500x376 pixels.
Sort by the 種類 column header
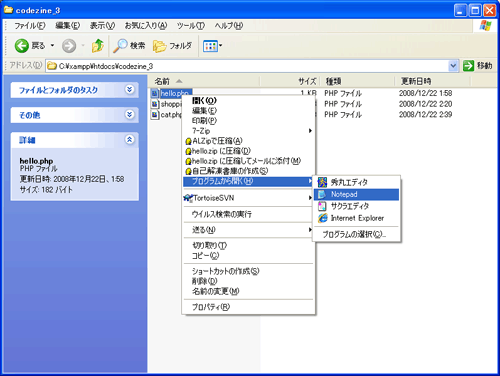click(357, 81)
